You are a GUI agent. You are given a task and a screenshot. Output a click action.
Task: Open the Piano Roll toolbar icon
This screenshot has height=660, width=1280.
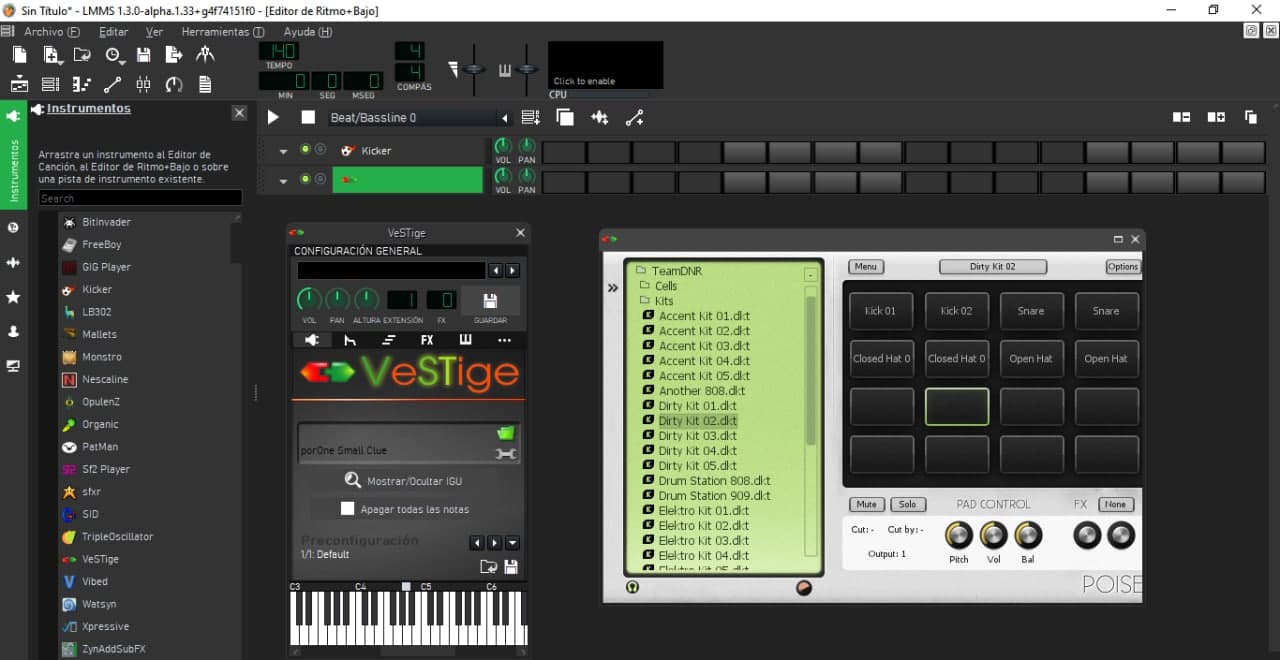pos(81,85)
